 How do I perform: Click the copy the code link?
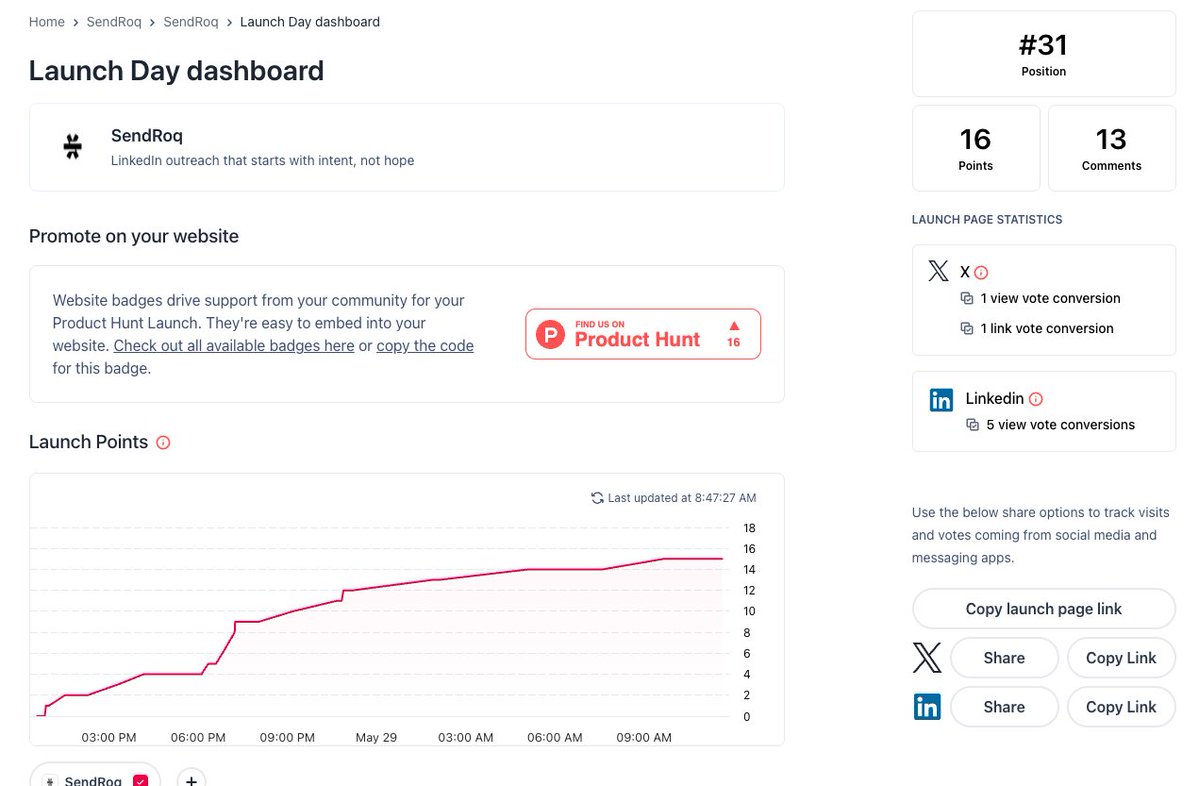425,346
